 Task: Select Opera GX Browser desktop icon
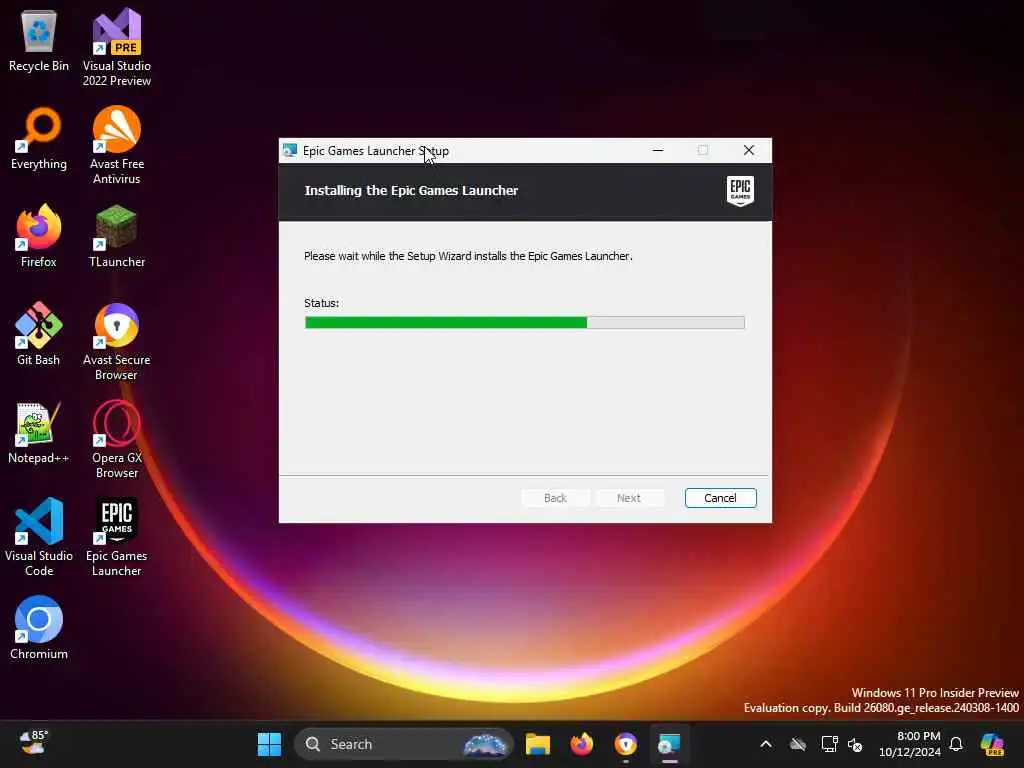point(117,439)
